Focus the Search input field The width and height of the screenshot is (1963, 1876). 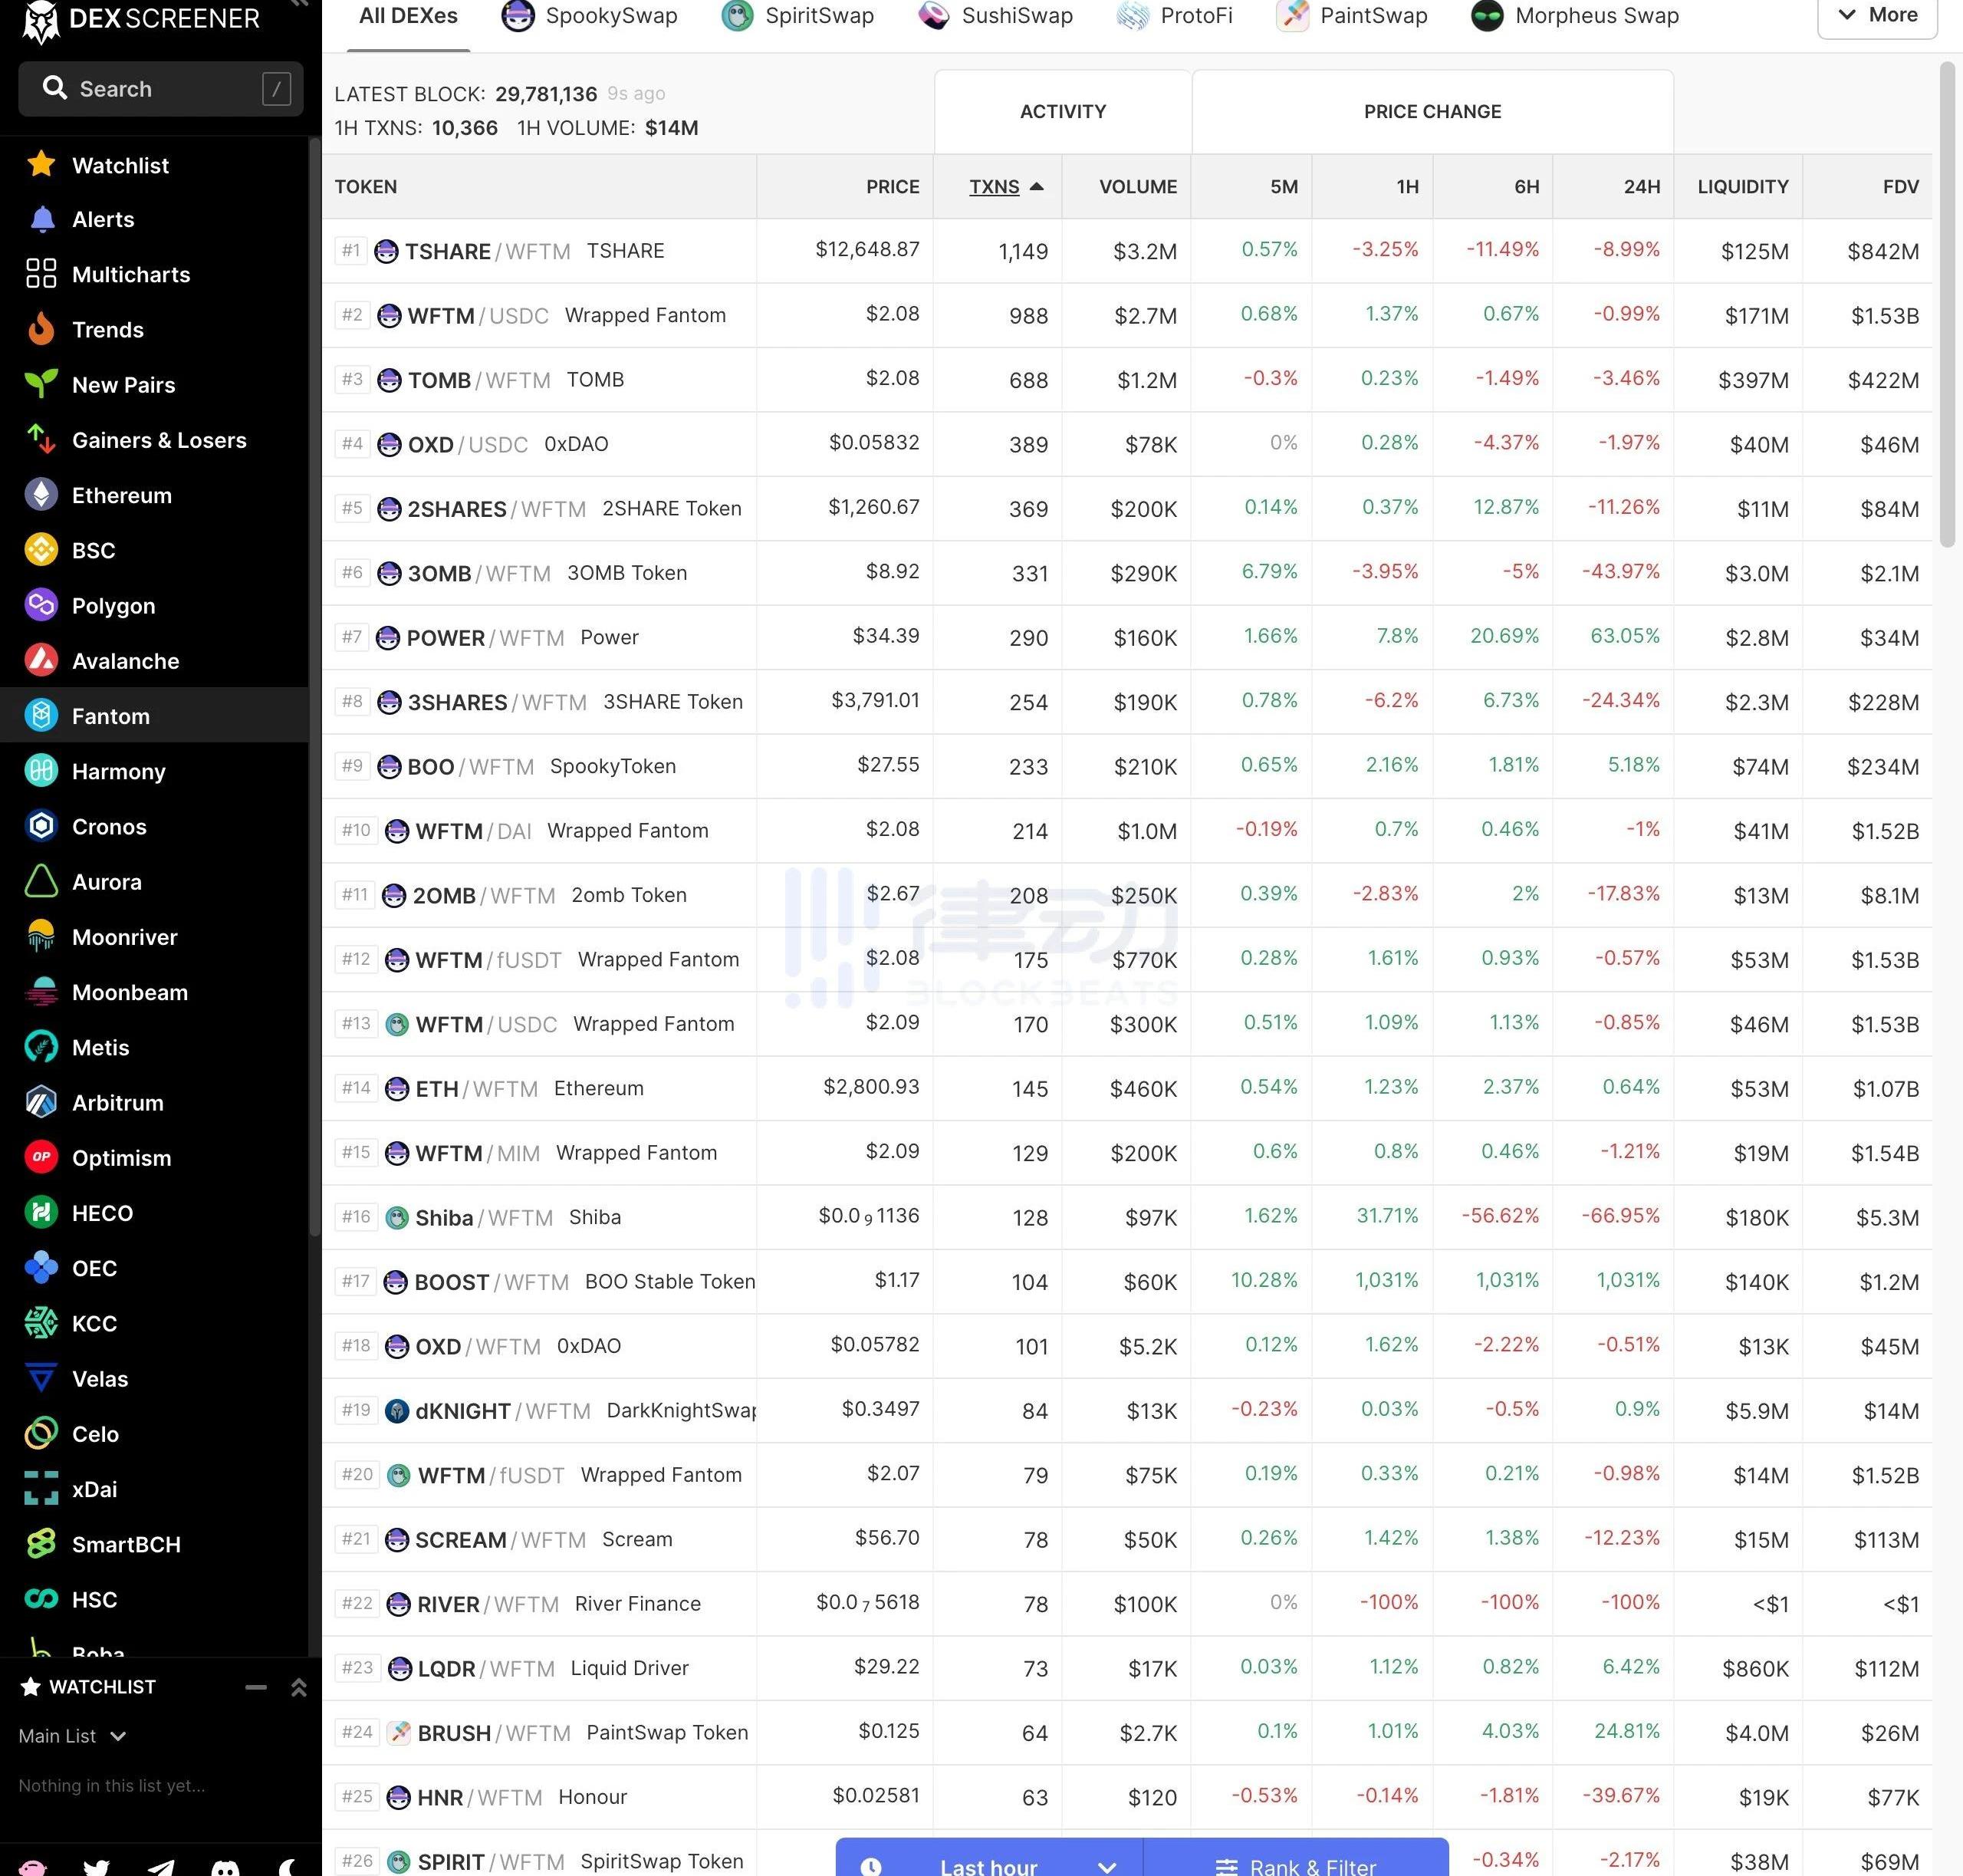160,89
